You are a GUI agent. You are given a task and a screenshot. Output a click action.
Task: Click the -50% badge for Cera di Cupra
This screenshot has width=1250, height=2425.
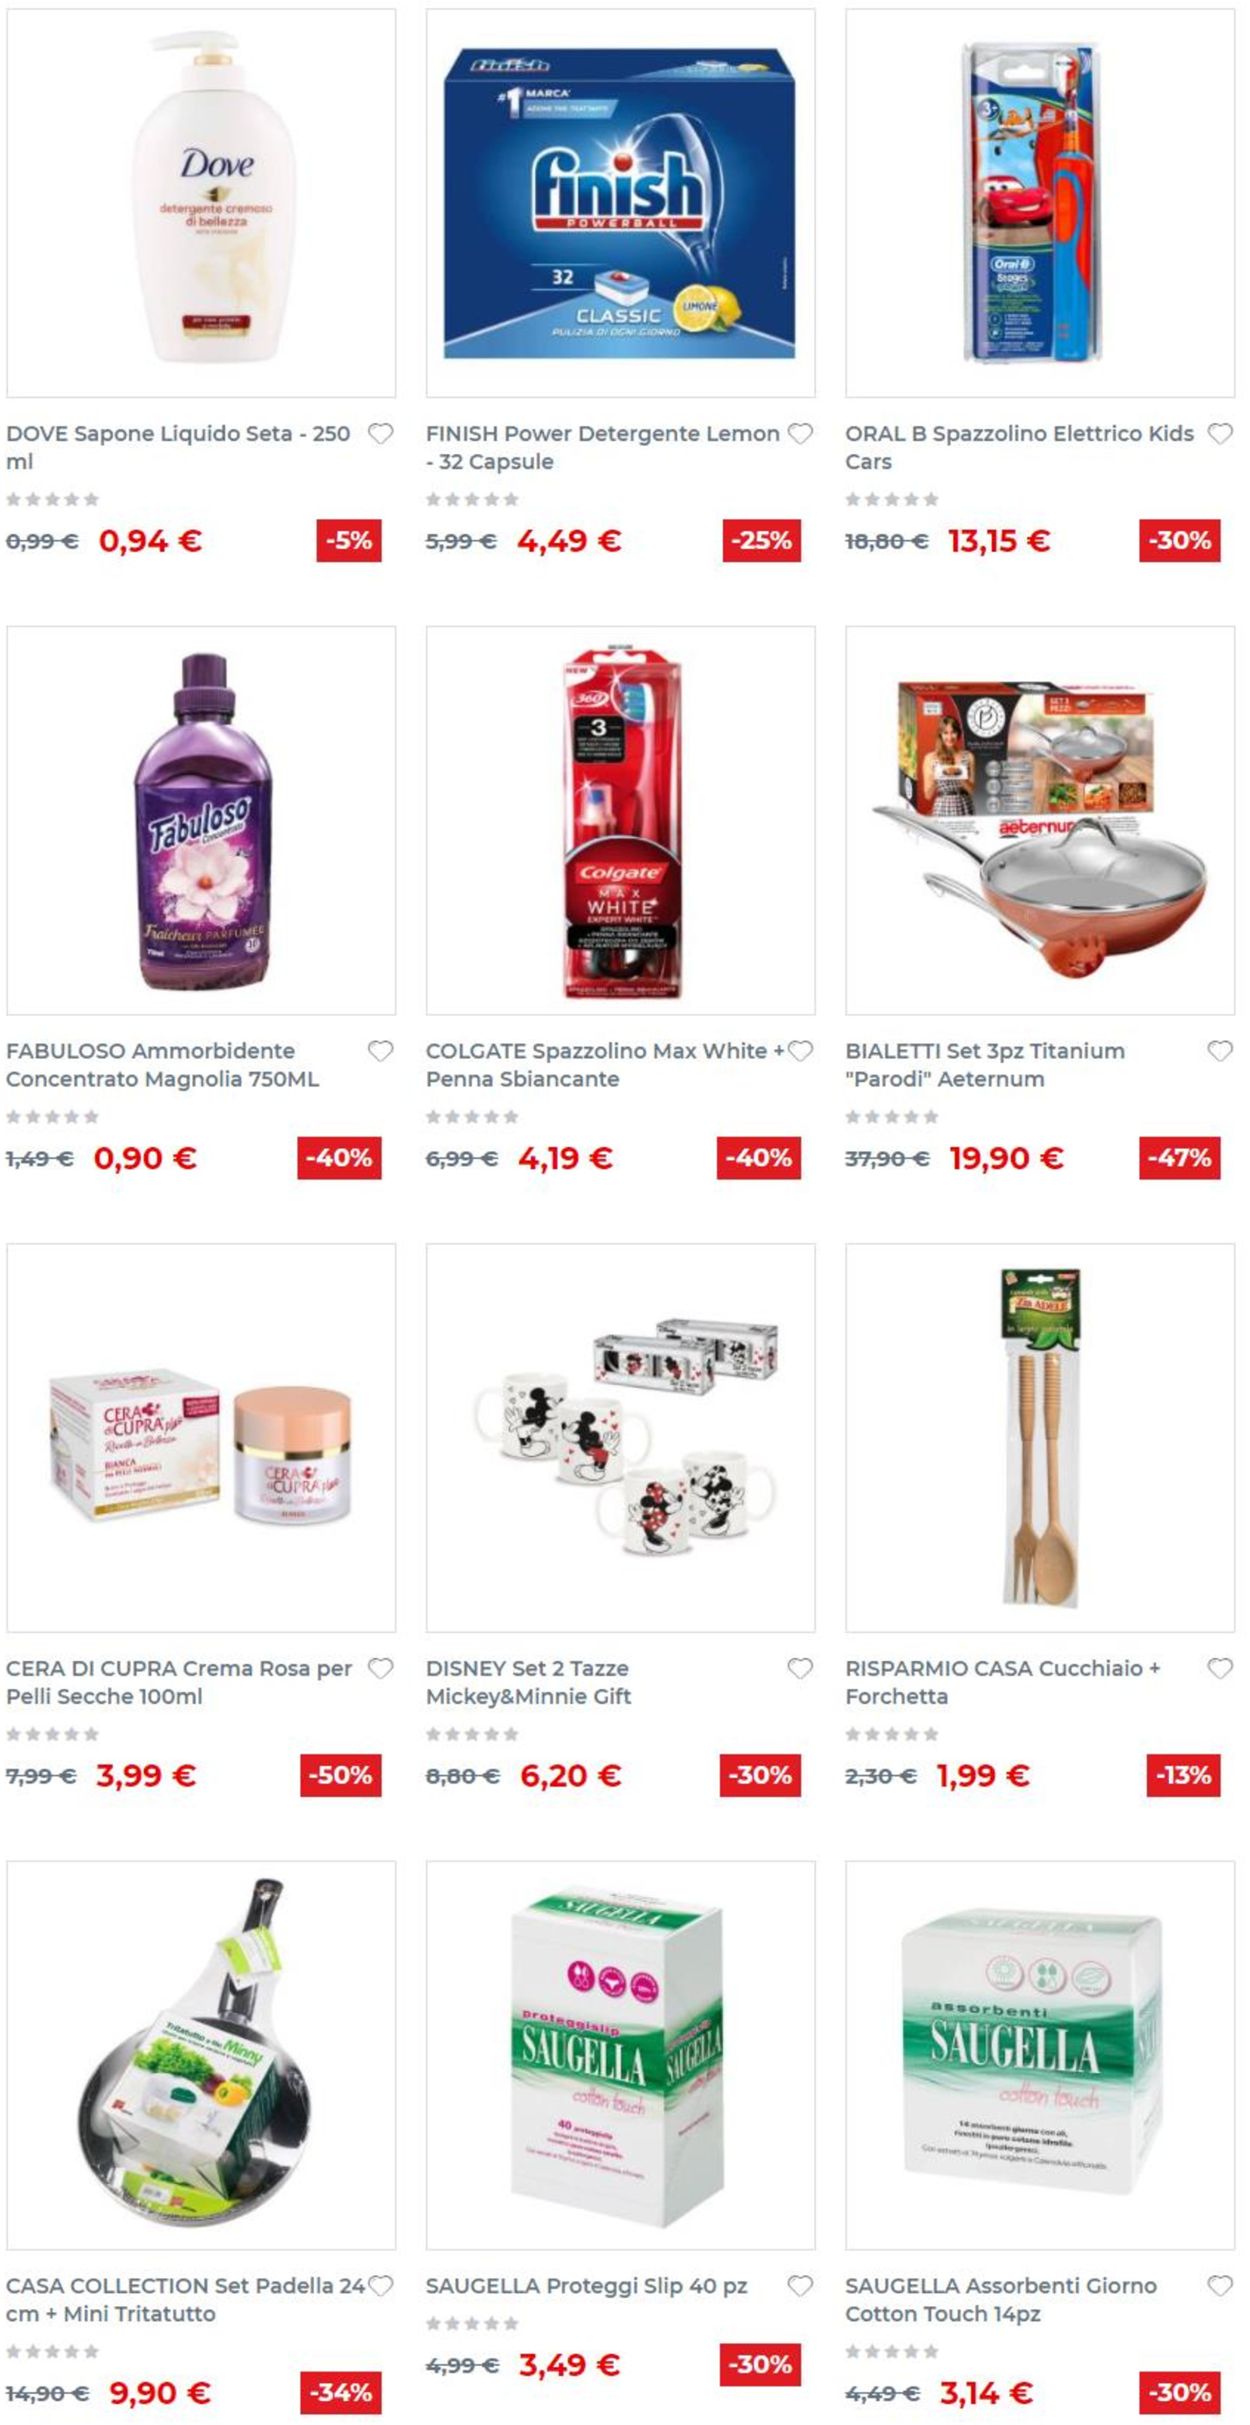pos(340,1775)
